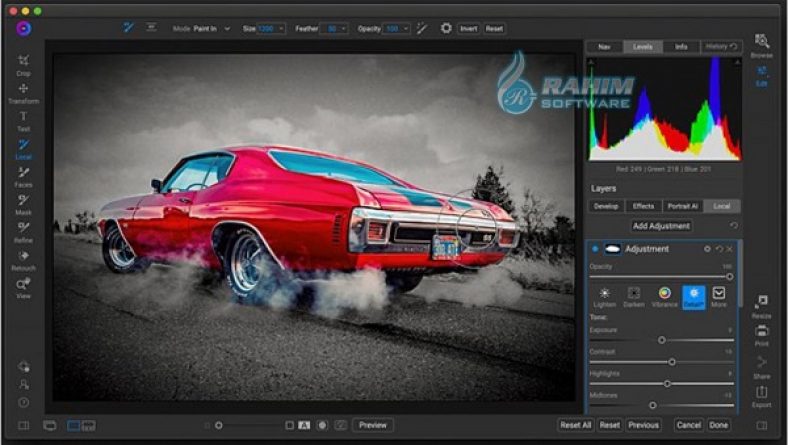788x445 pixels.
Task: Toggle the Preview button
Action: pos(372,425)
